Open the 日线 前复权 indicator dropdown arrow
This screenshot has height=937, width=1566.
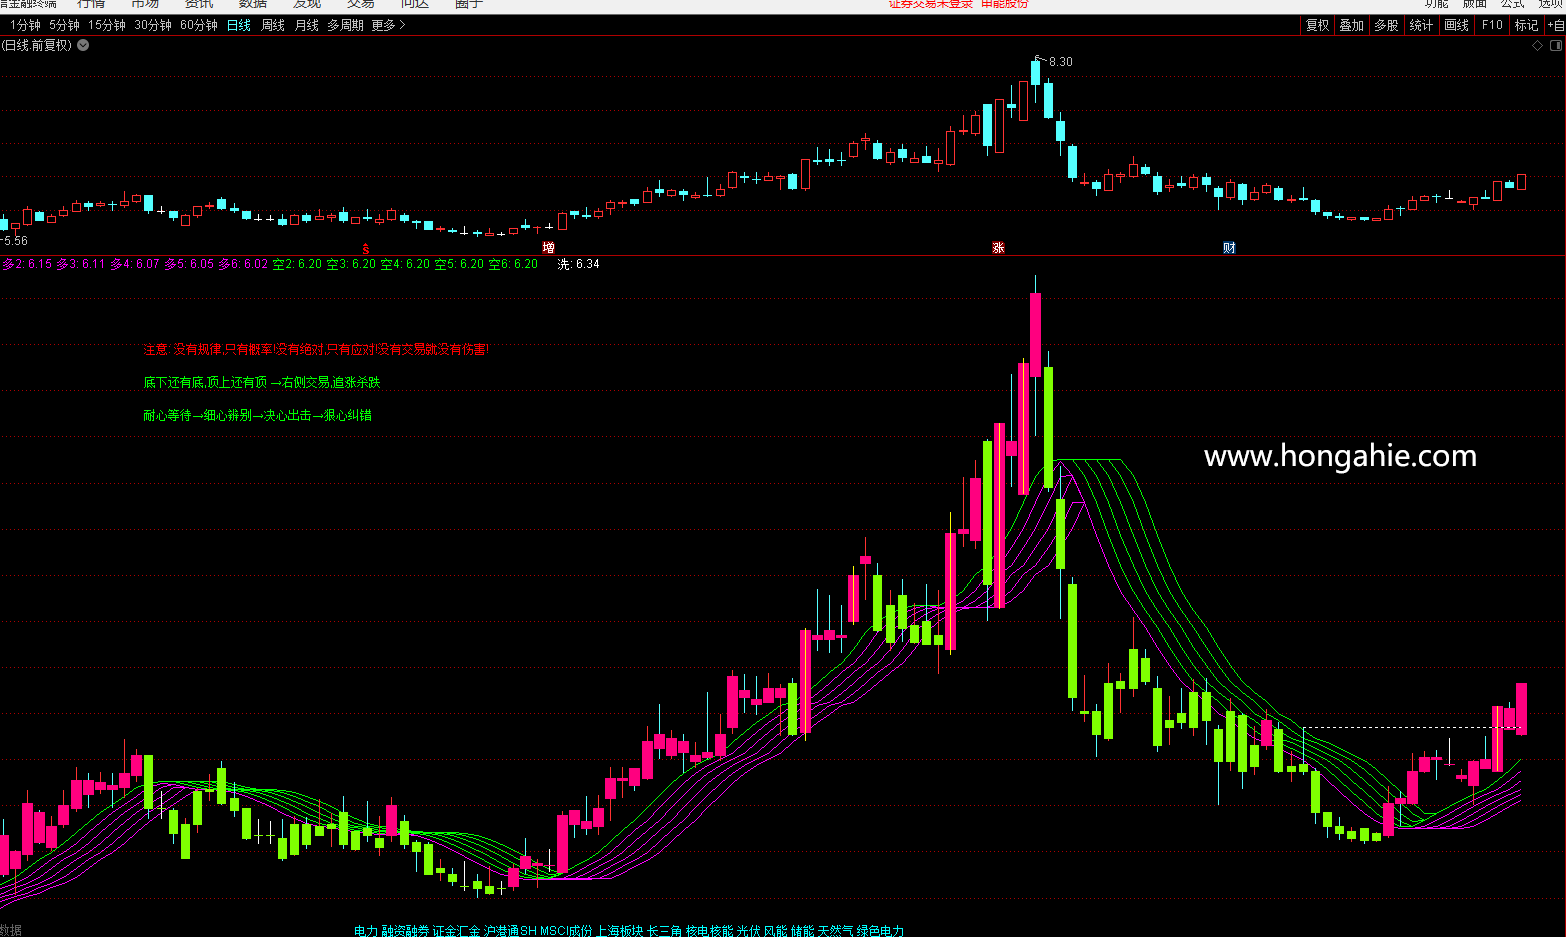tap(83, 45)
